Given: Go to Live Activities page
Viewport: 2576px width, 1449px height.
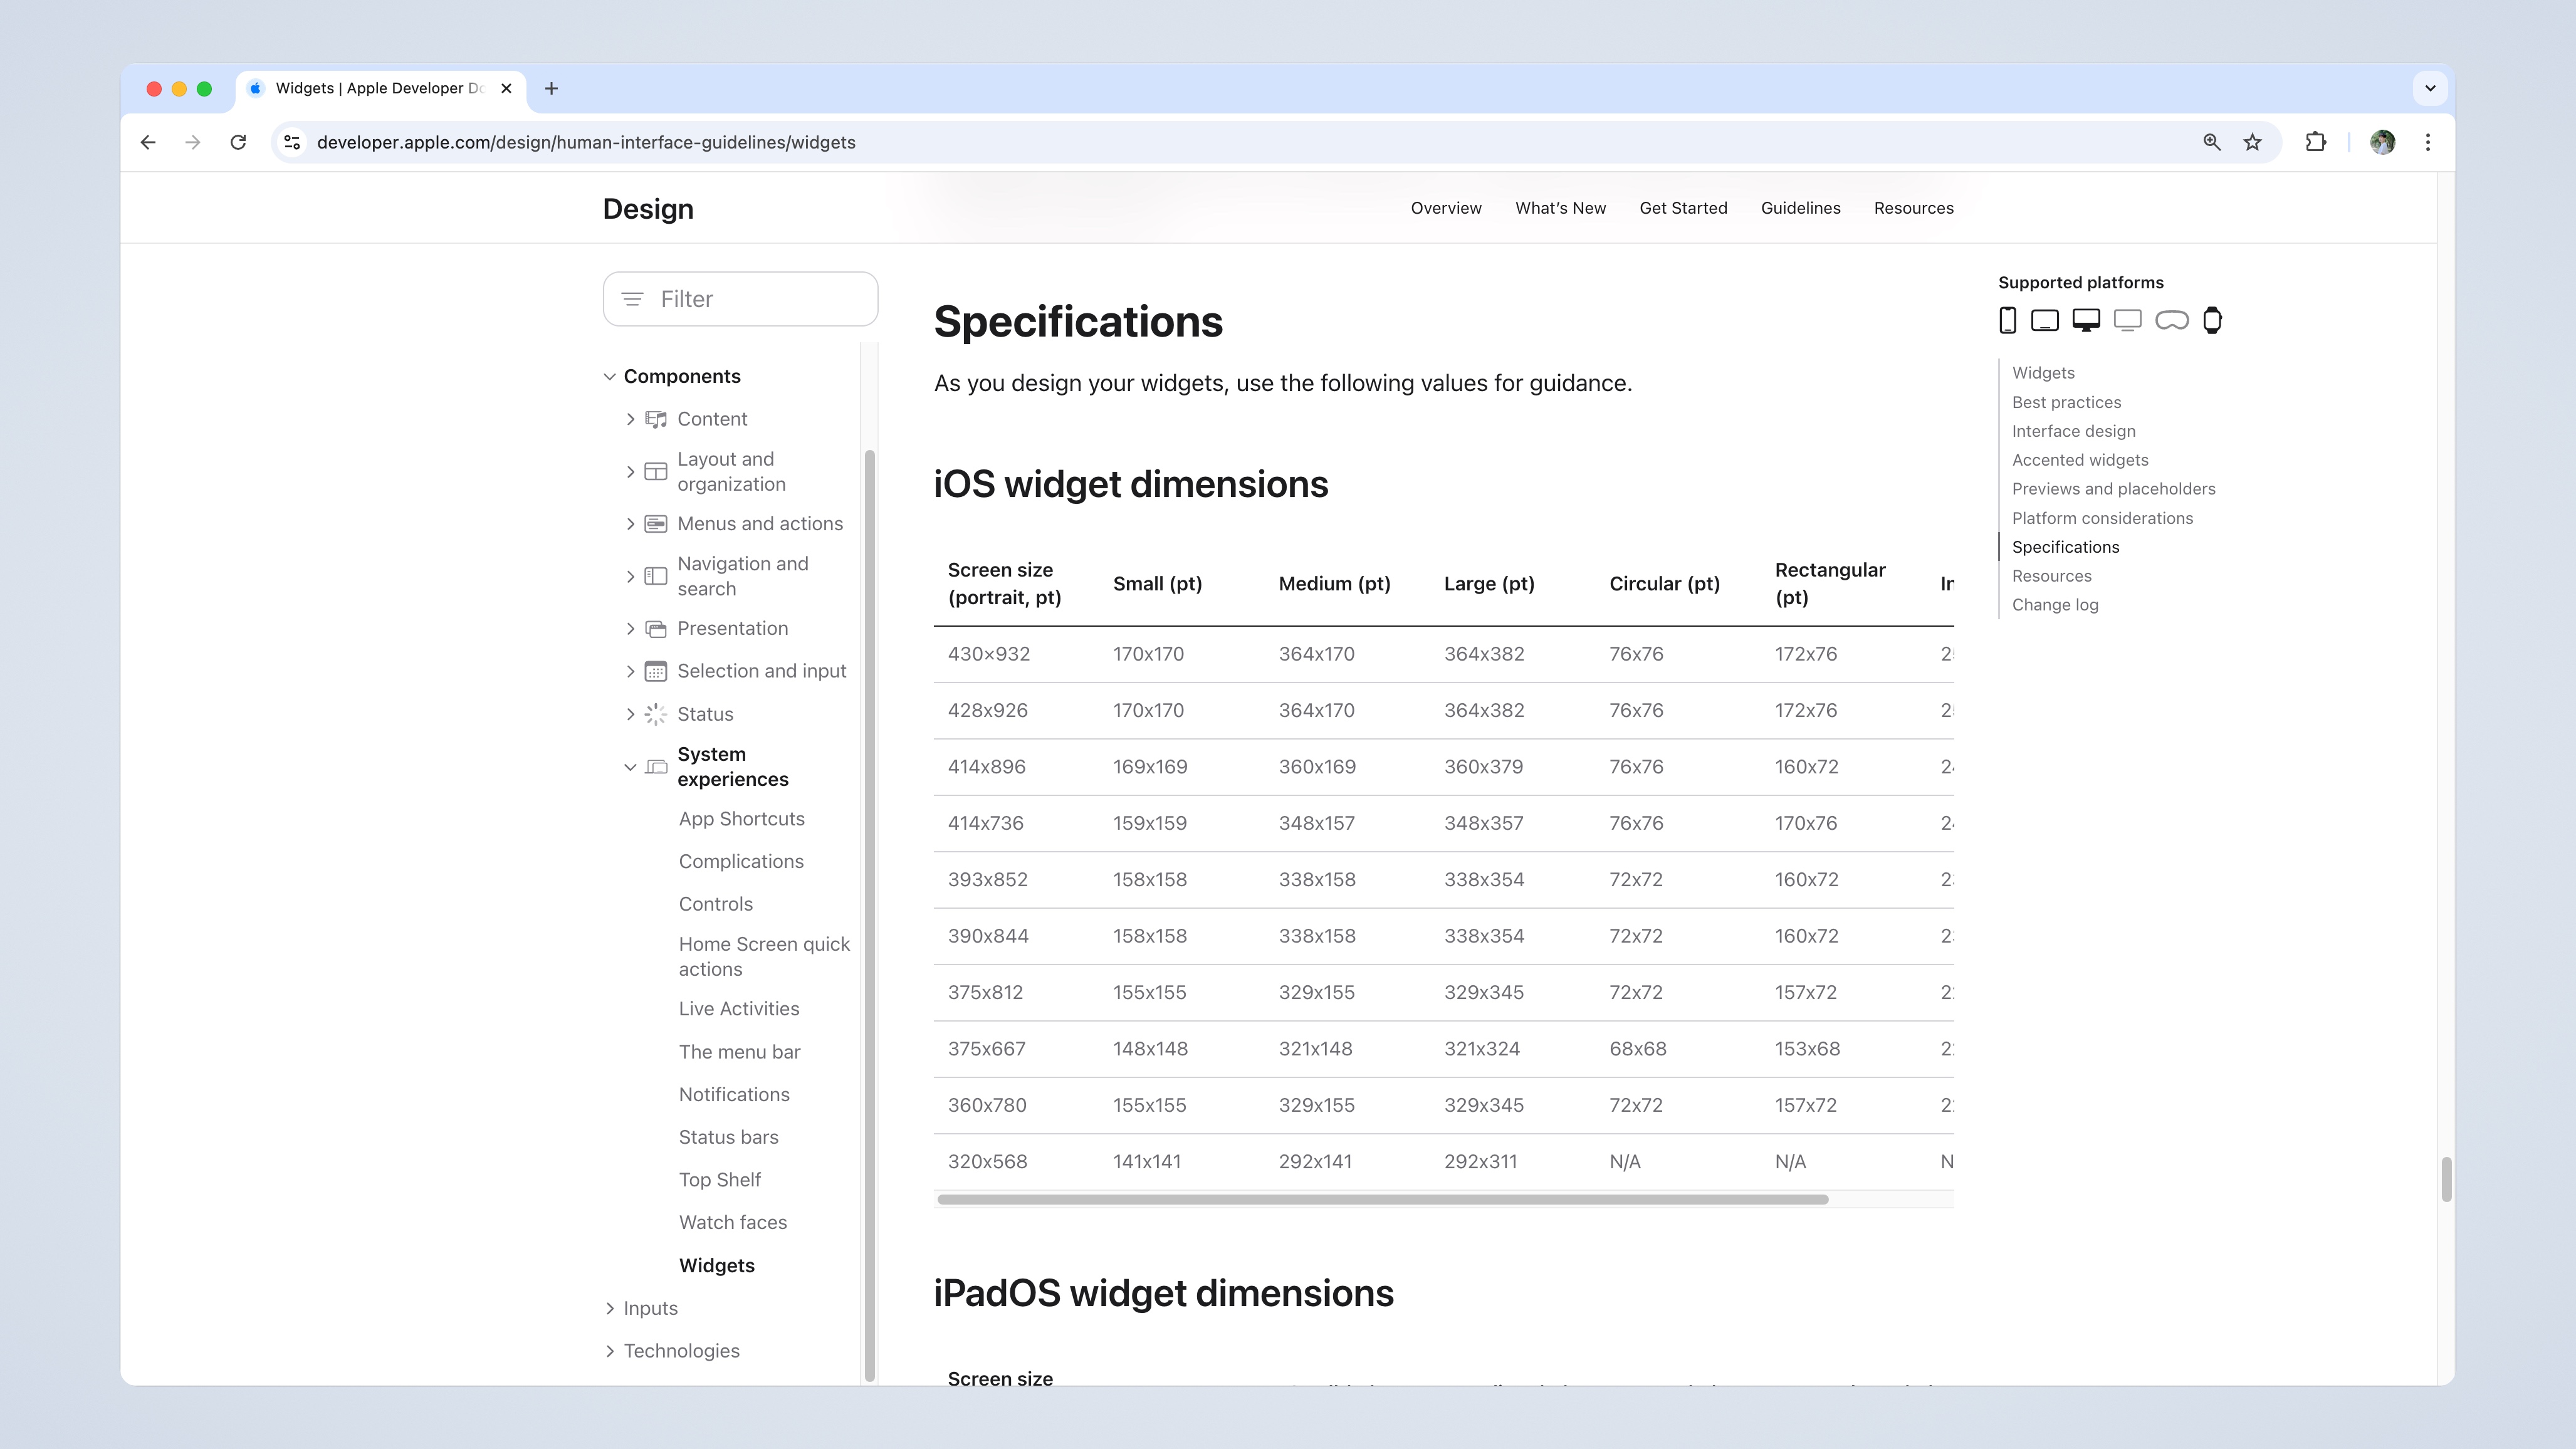Looking at the screenshot, I should (738, 1009).
